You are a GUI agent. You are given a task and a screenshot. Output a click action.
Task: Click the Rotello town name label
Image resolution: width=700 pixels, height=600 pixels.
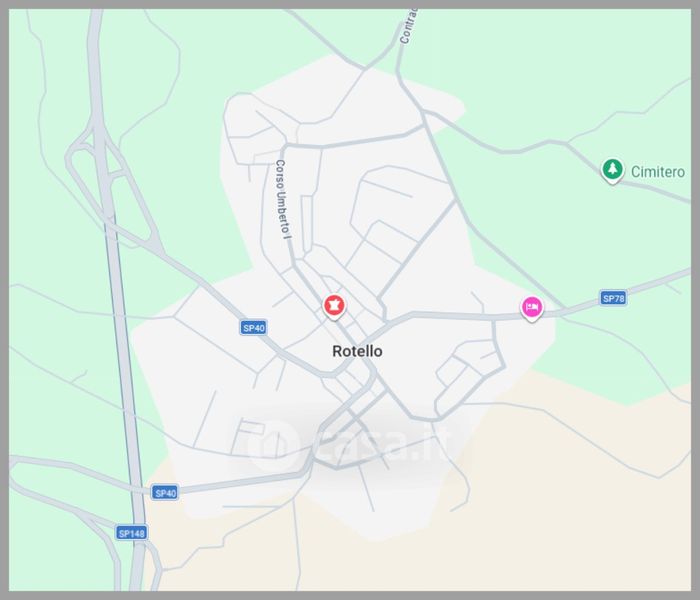click(x=357, y=351)
